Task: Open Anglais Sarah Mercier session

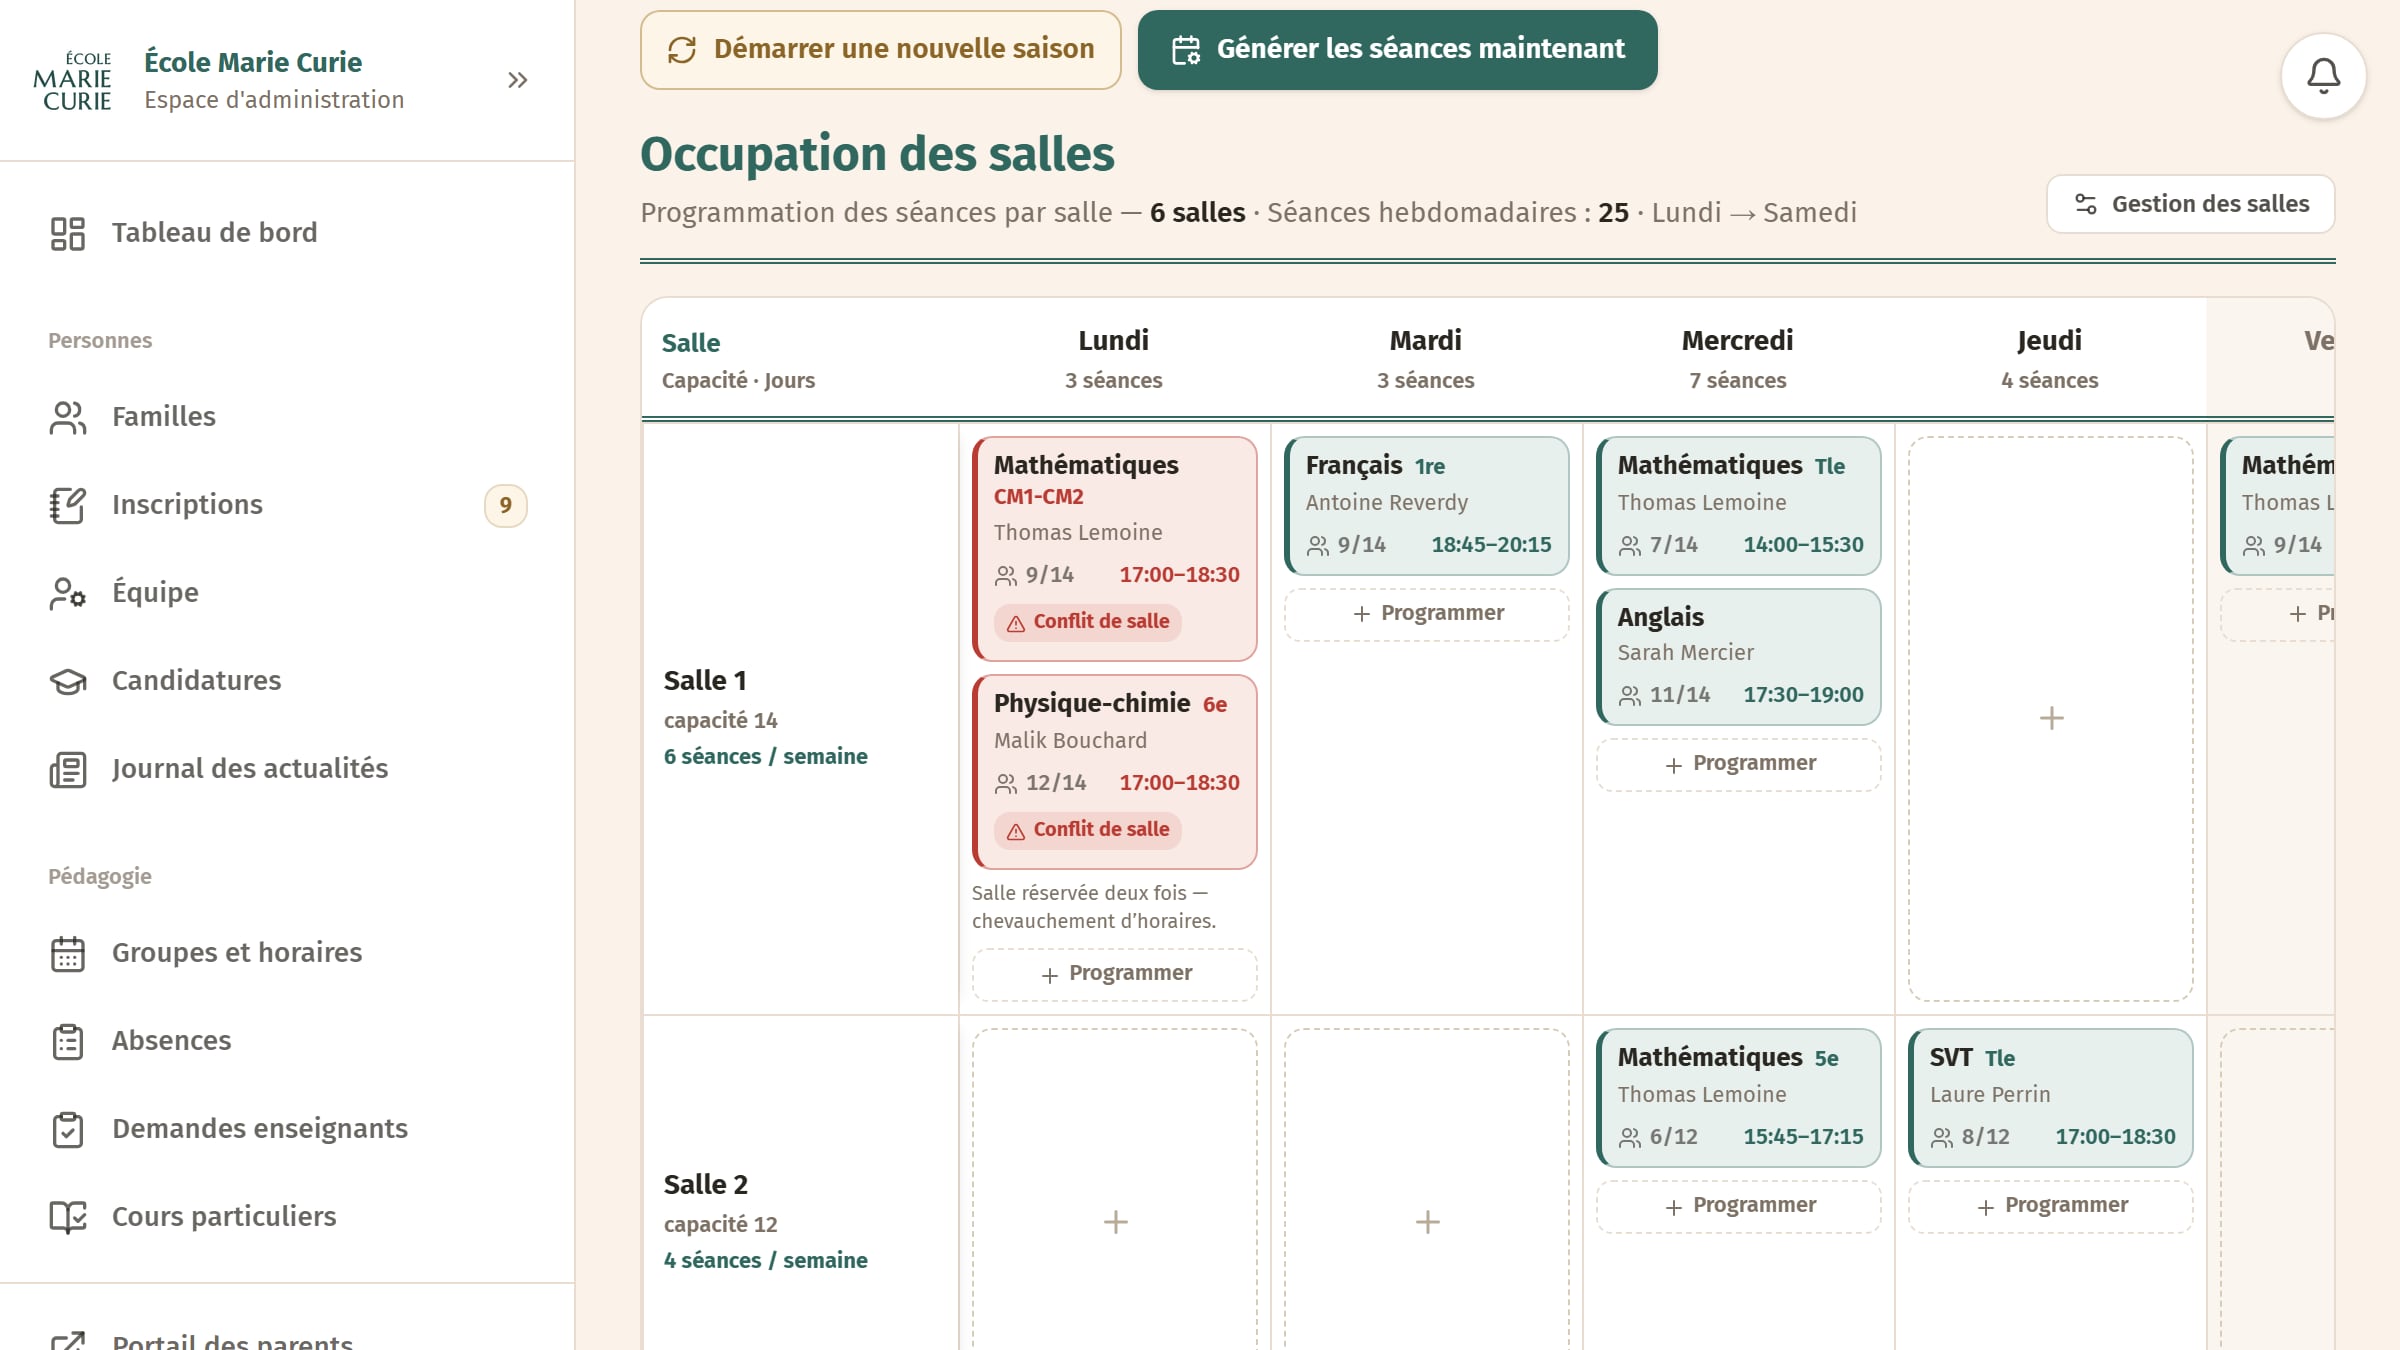Action: pos(1738,656)
